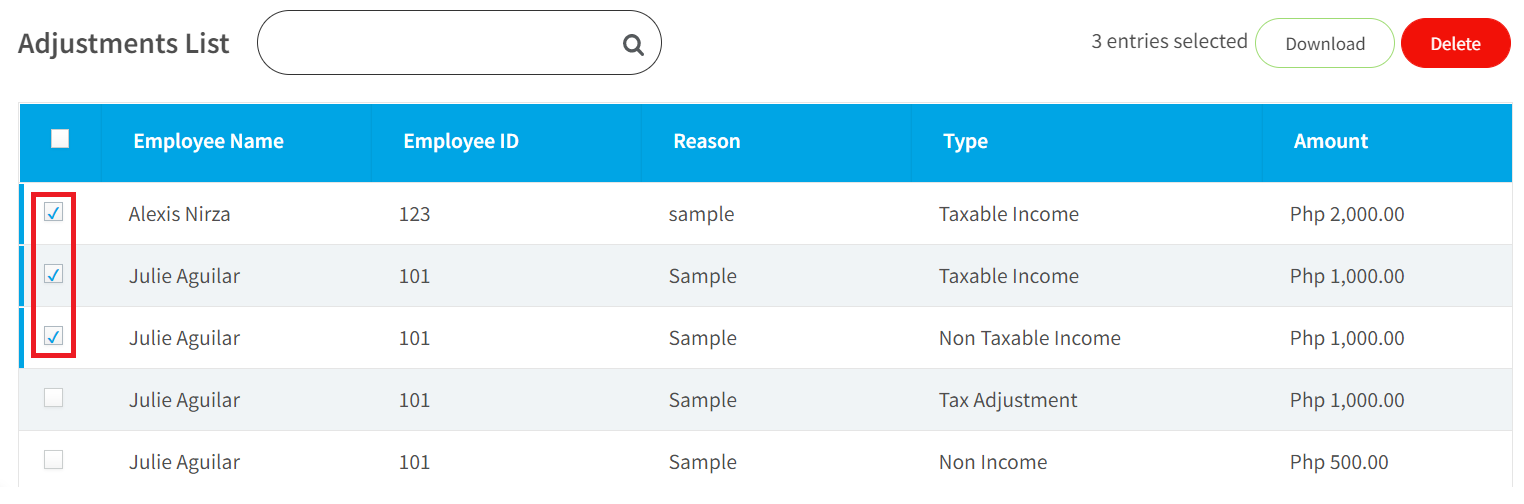Image resolution: width=1524 pixels, height=504 pixels.
Task: Uncheck Julie Aguilar Taxable Income checkbox
Action: tap(54, 274)
